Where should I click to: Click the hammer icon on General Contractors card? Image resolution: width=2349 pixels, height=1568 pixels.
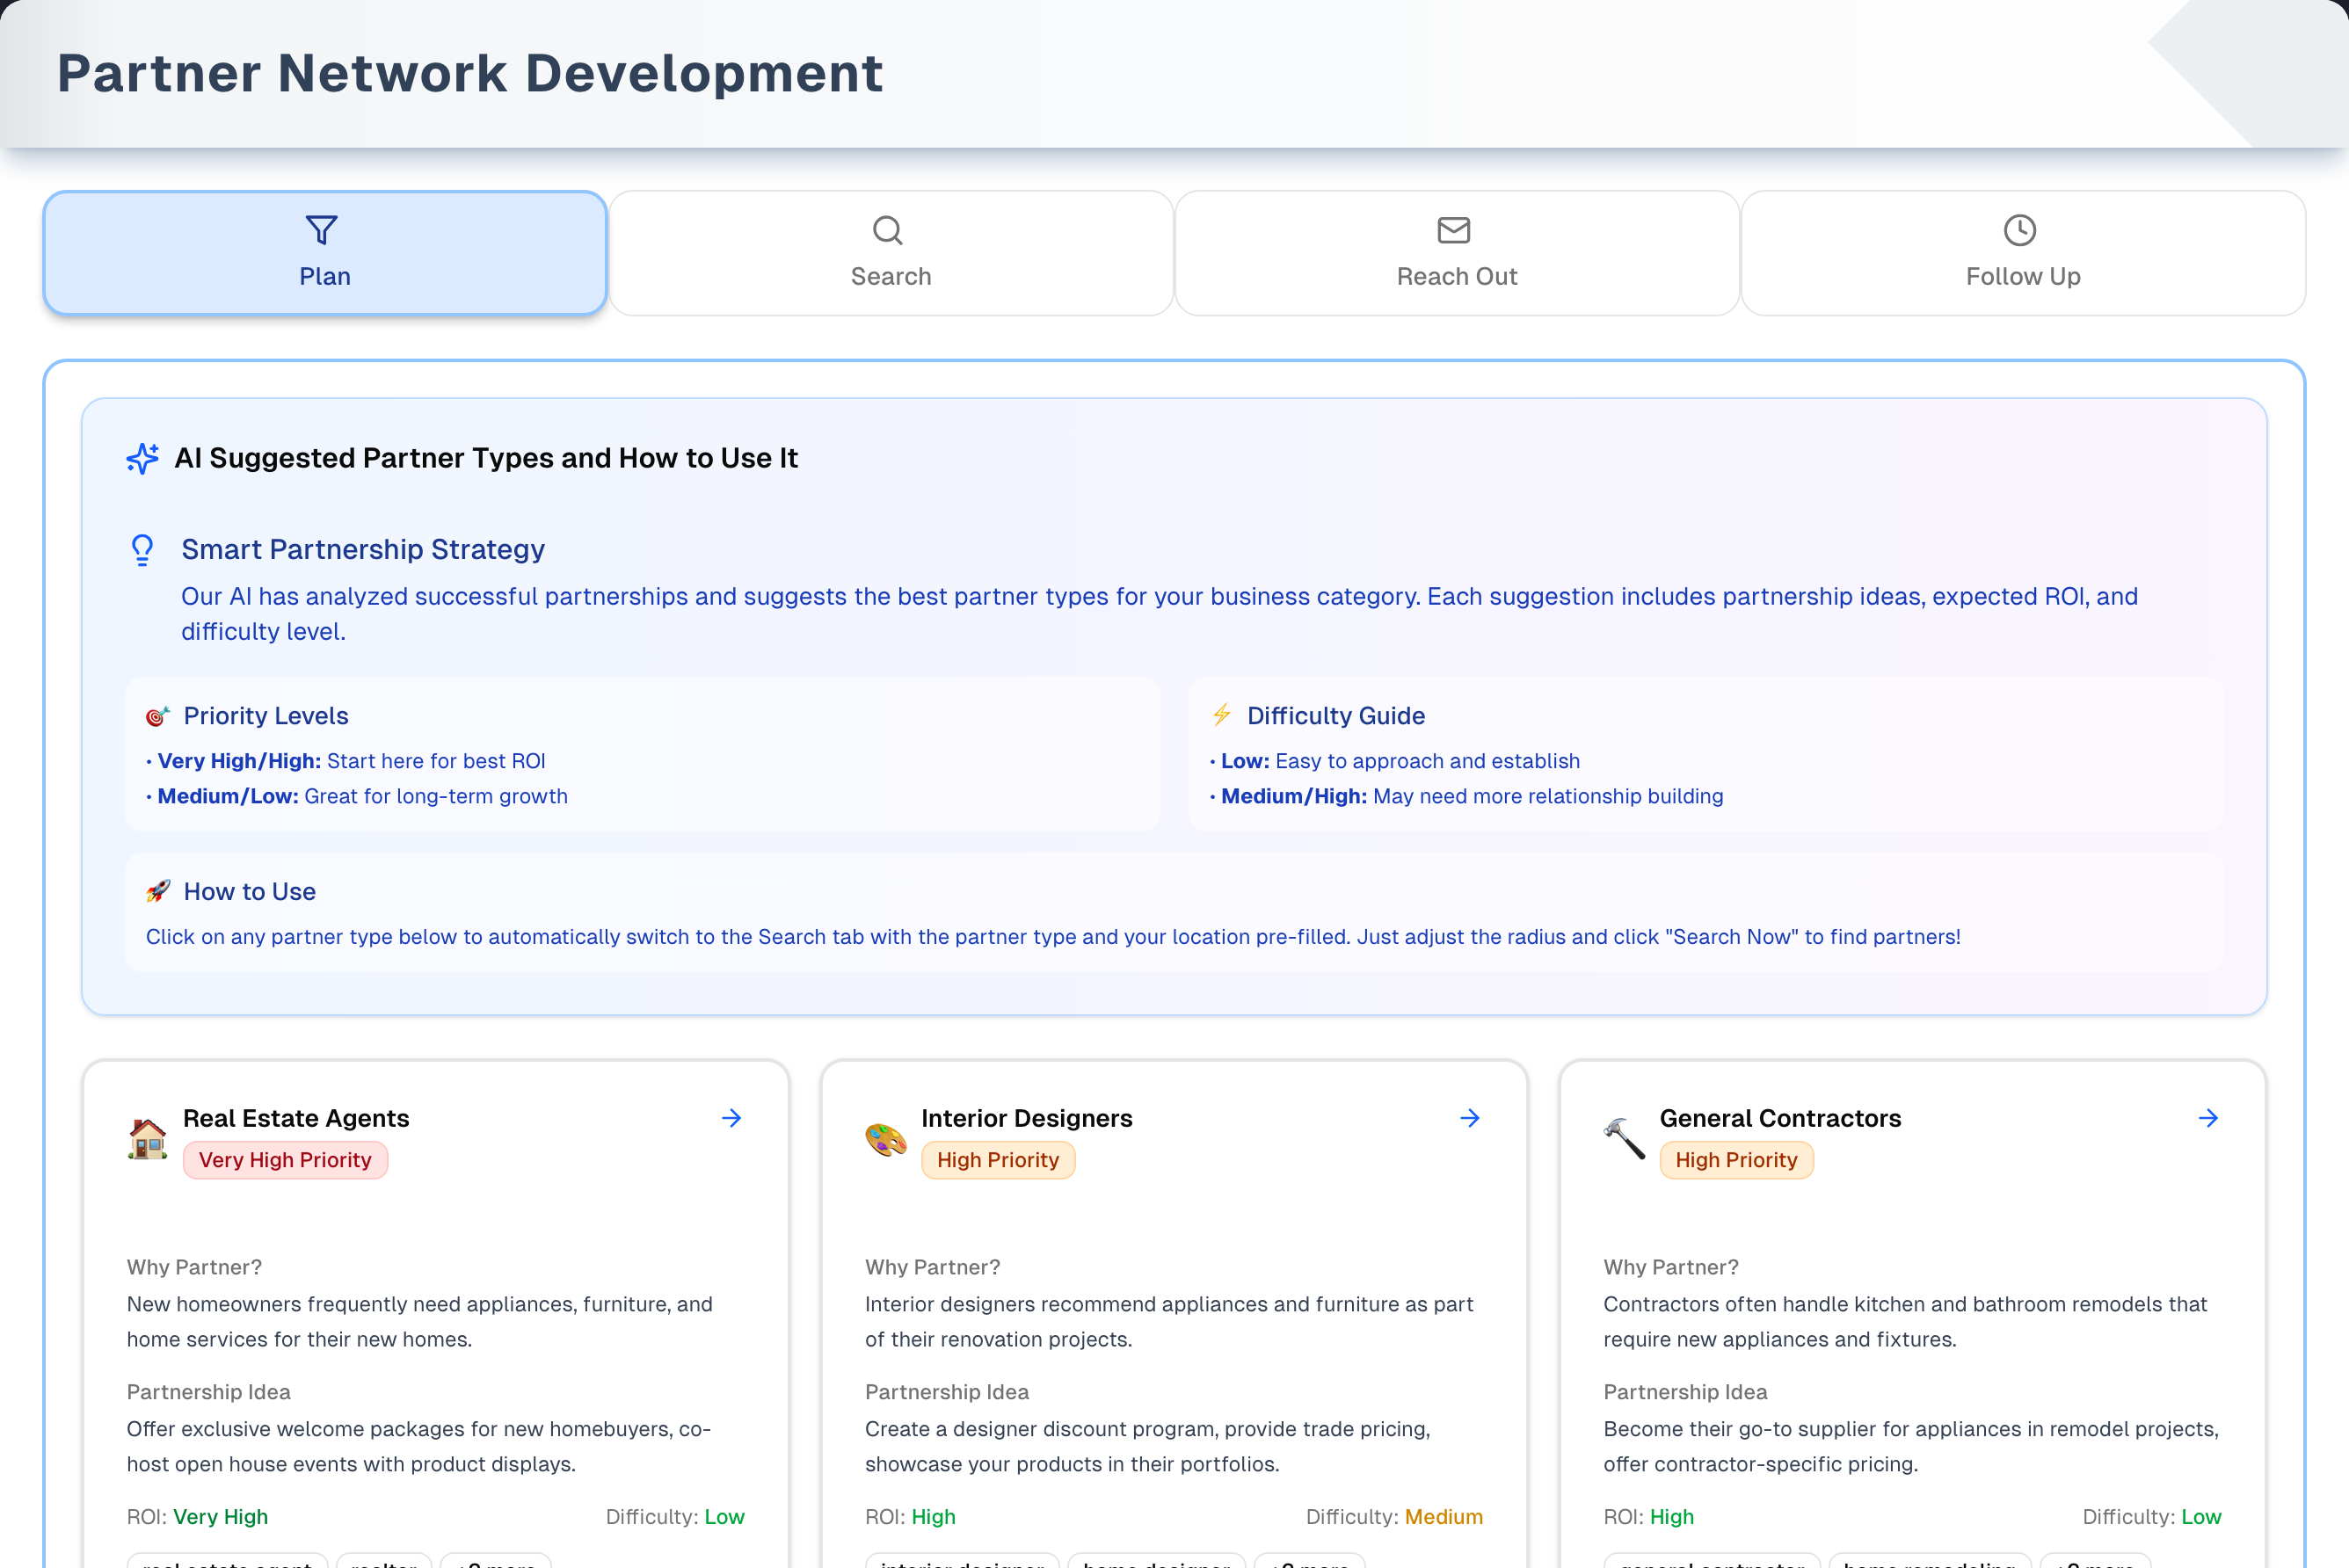(1624, 1139)
